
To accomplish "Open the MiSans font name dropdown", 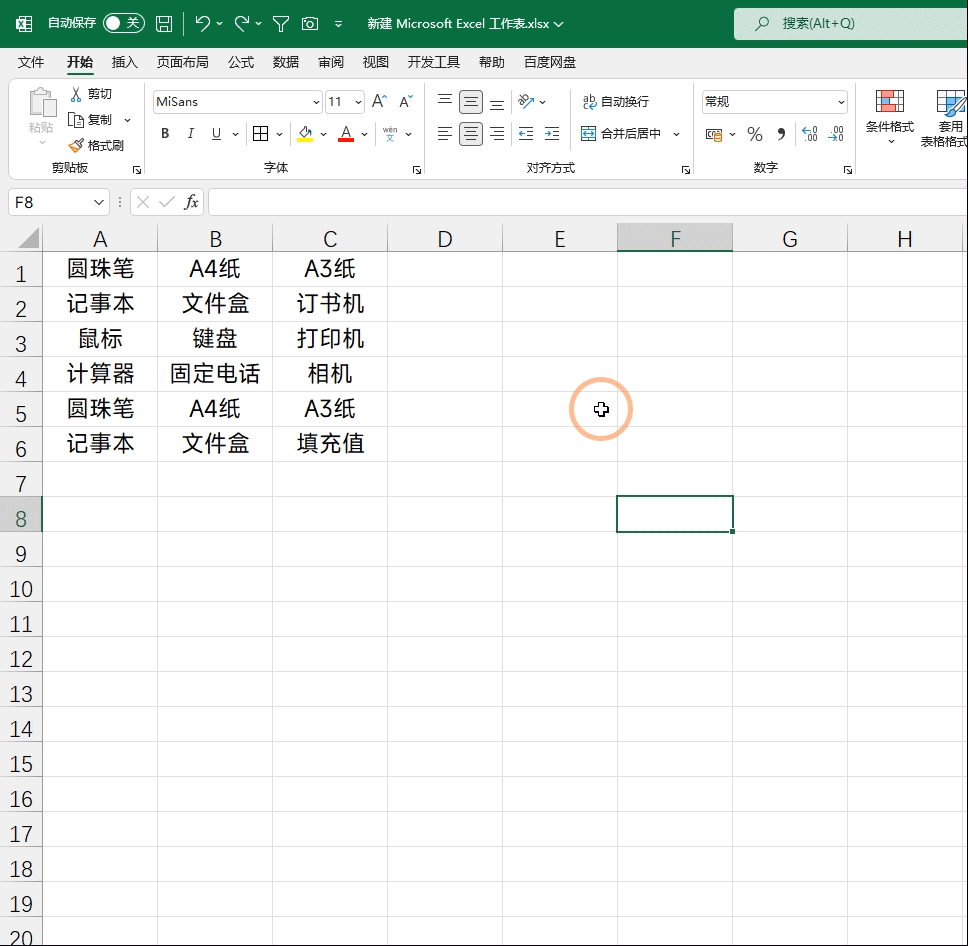I will 316,101.
